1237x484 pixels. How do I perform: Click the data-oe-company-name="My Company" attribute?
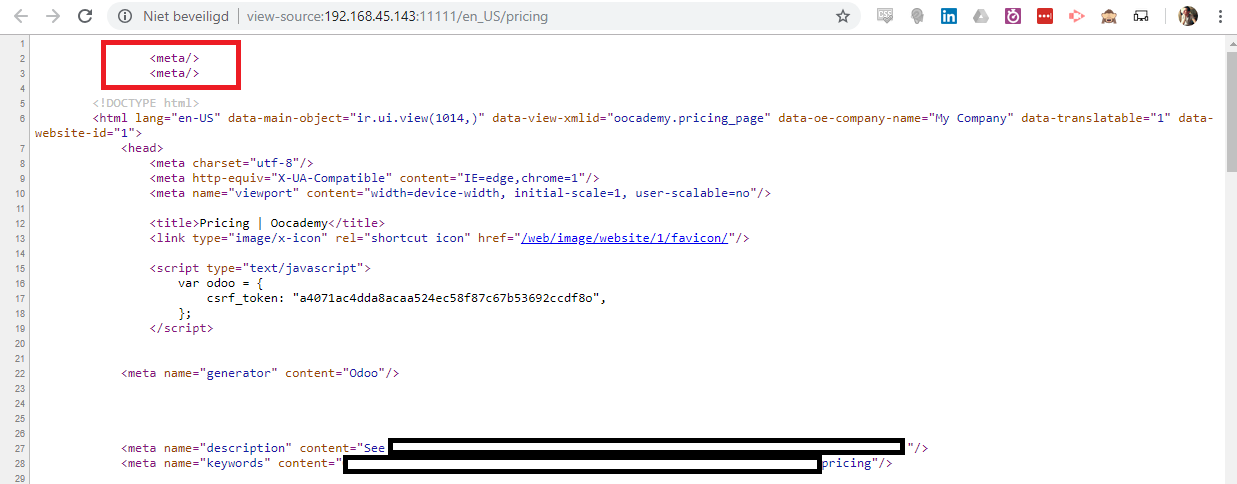[897, 118]
